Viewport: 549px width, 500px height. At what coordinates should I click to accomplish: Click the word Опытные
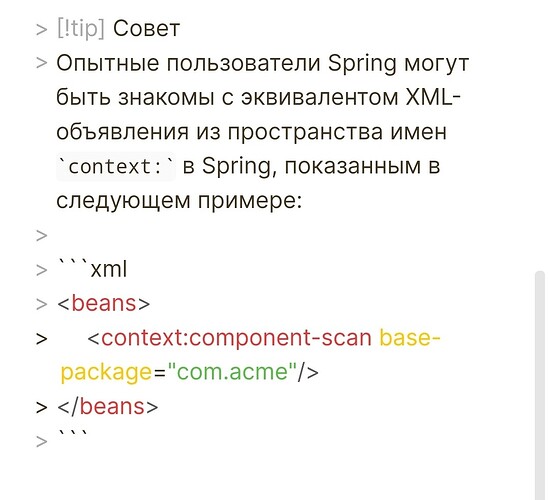click(x=107, y=63)
